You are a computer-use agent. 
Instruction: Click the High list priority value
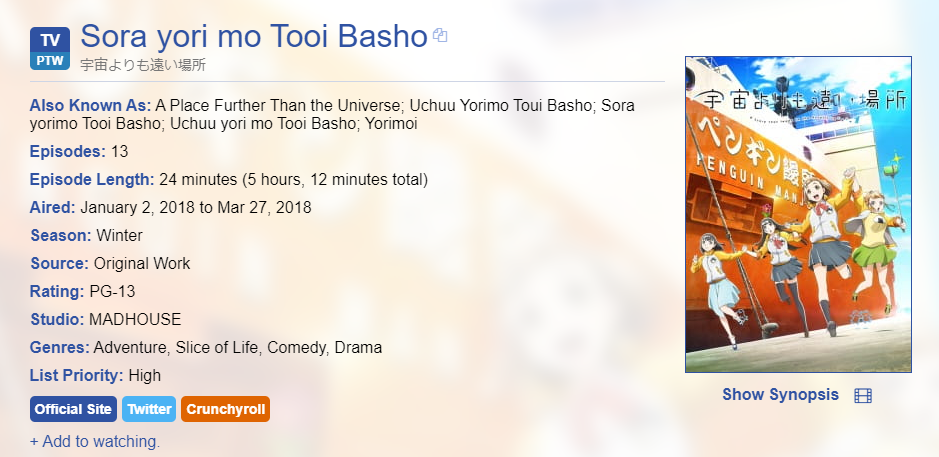(144, 376)
